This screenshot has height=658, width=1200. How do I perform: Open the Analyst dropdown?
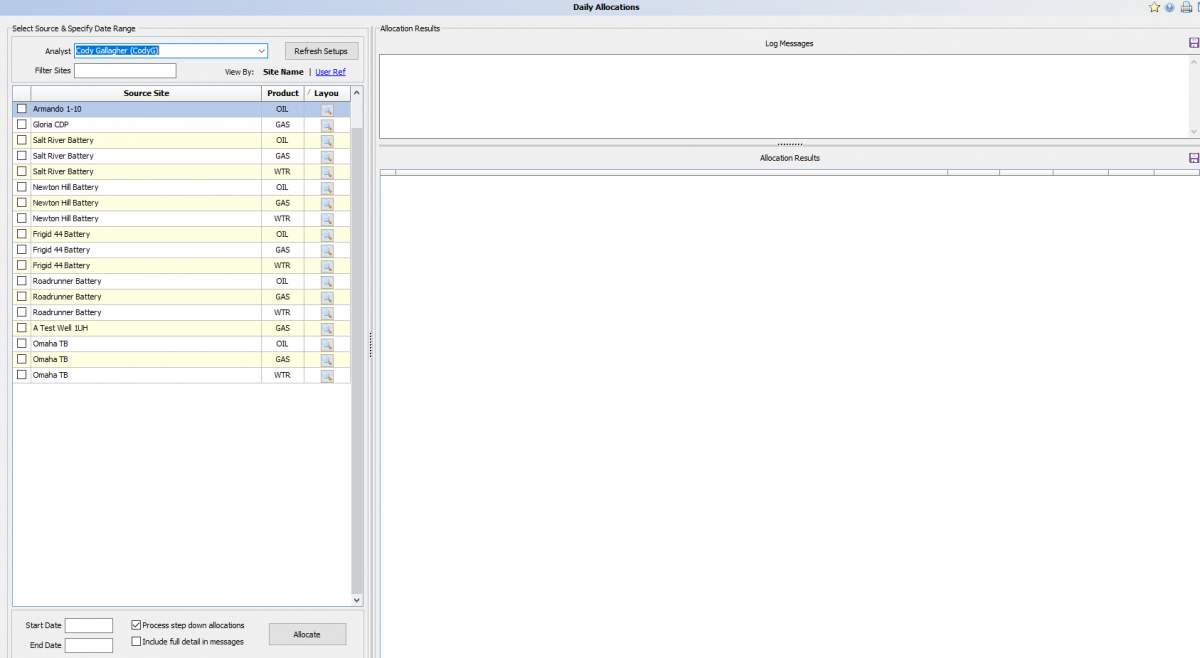261,51
